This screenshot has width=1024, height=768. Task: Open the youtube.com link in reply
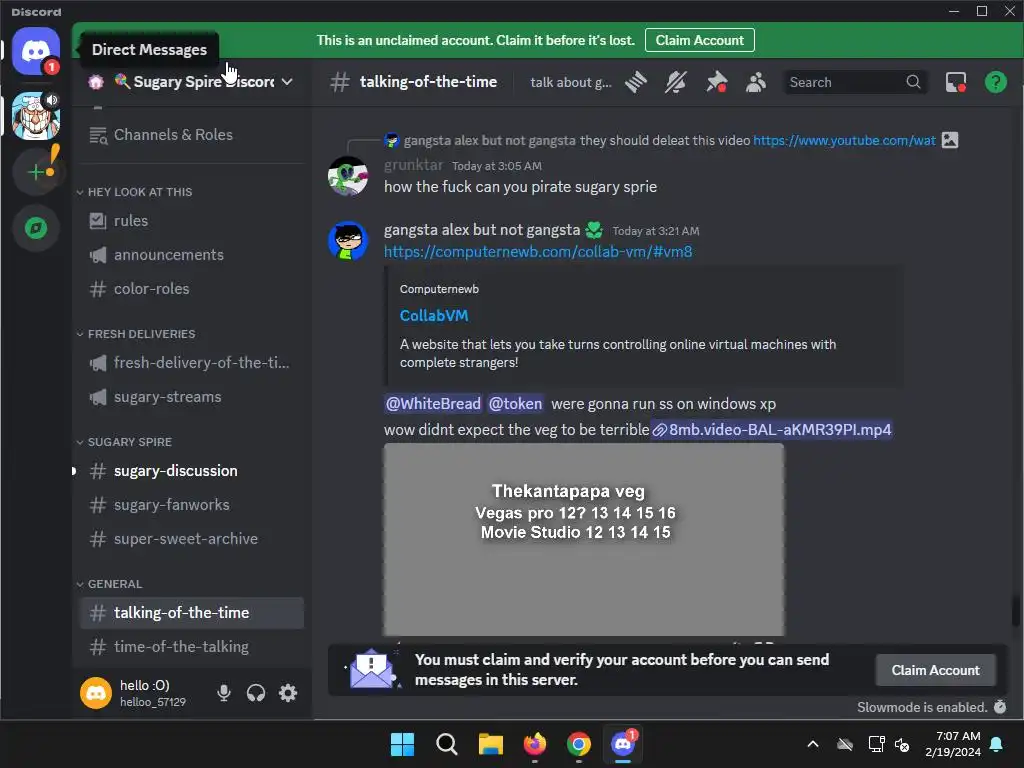tap(844, 140)
